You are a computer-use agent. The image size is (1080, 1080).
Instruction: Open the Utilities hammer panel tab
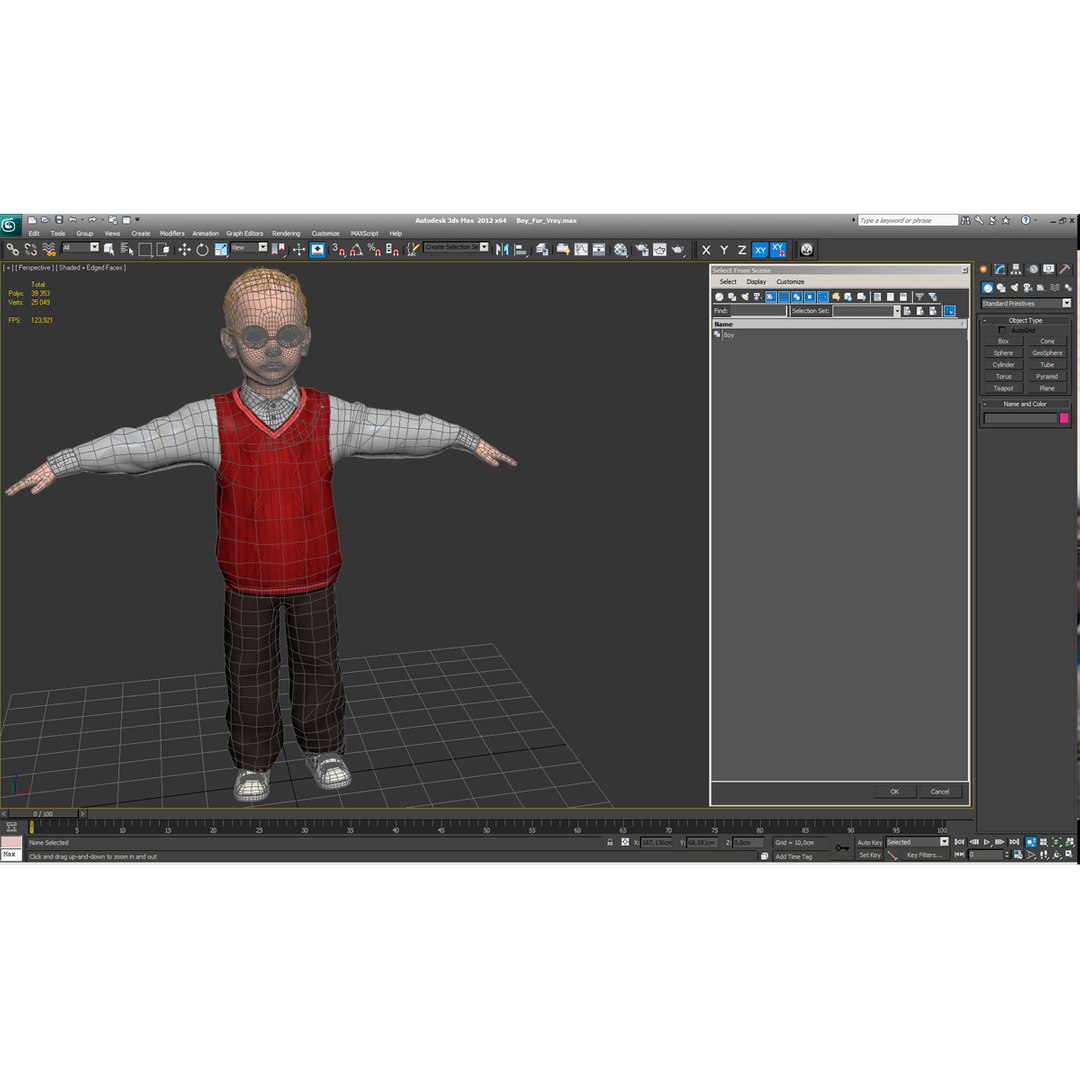tap(1065, 269)
